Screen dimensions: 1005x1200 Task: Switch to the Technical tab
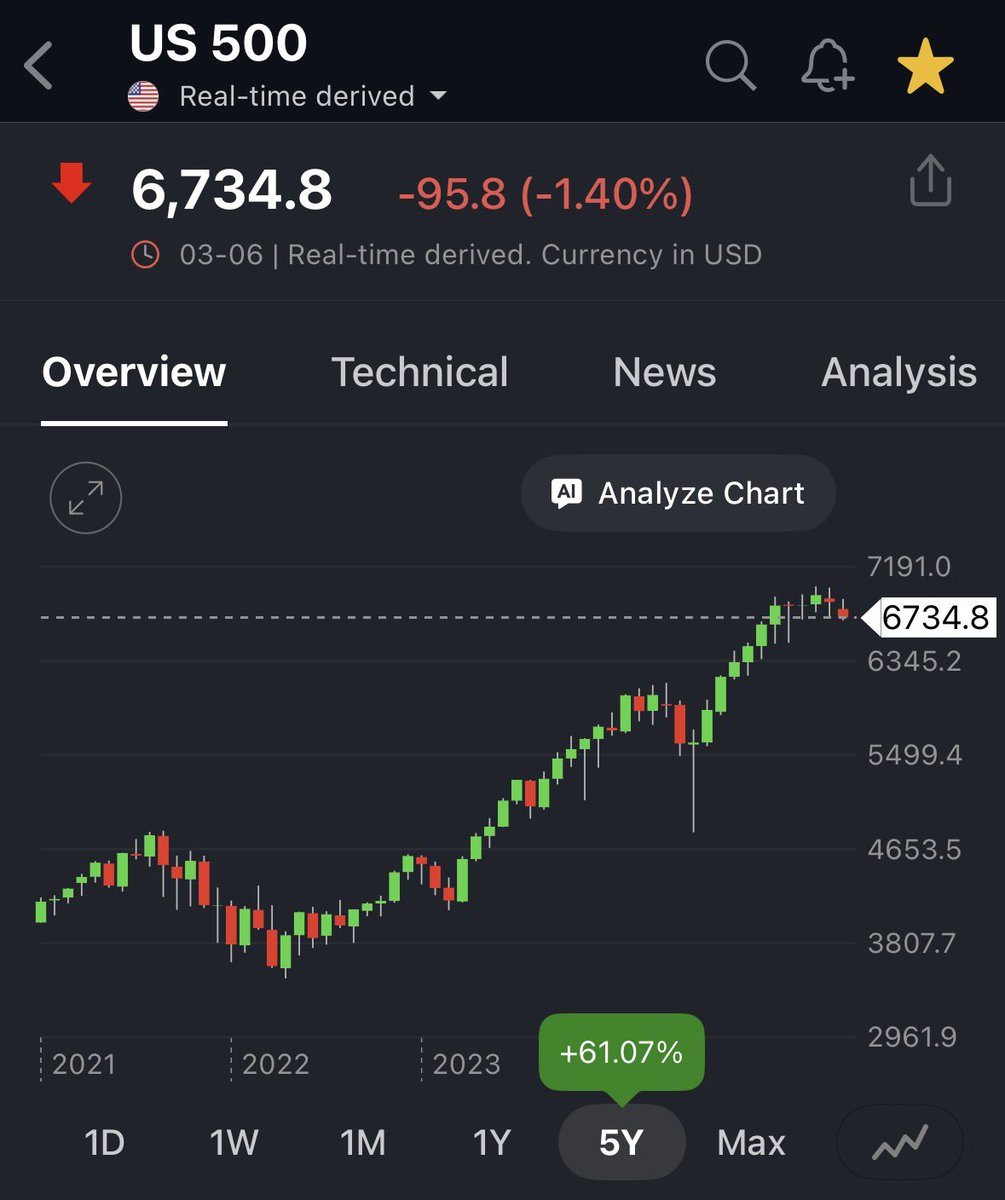[419, 372]
